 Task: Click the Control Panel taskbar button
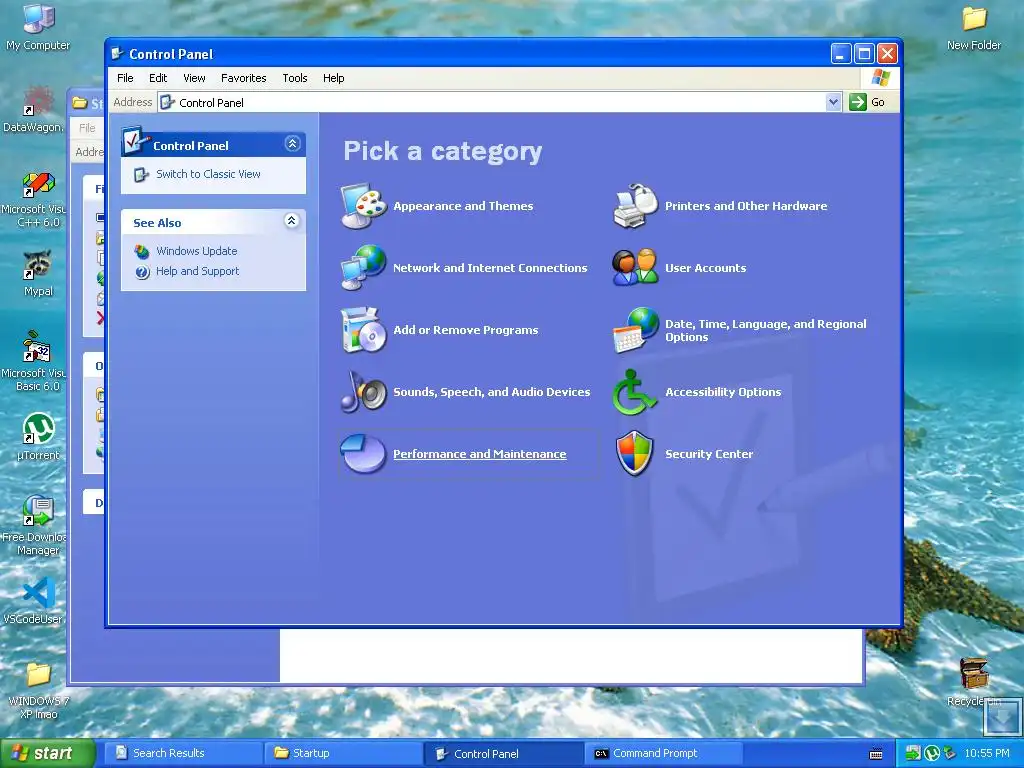[x=504, y=753]
